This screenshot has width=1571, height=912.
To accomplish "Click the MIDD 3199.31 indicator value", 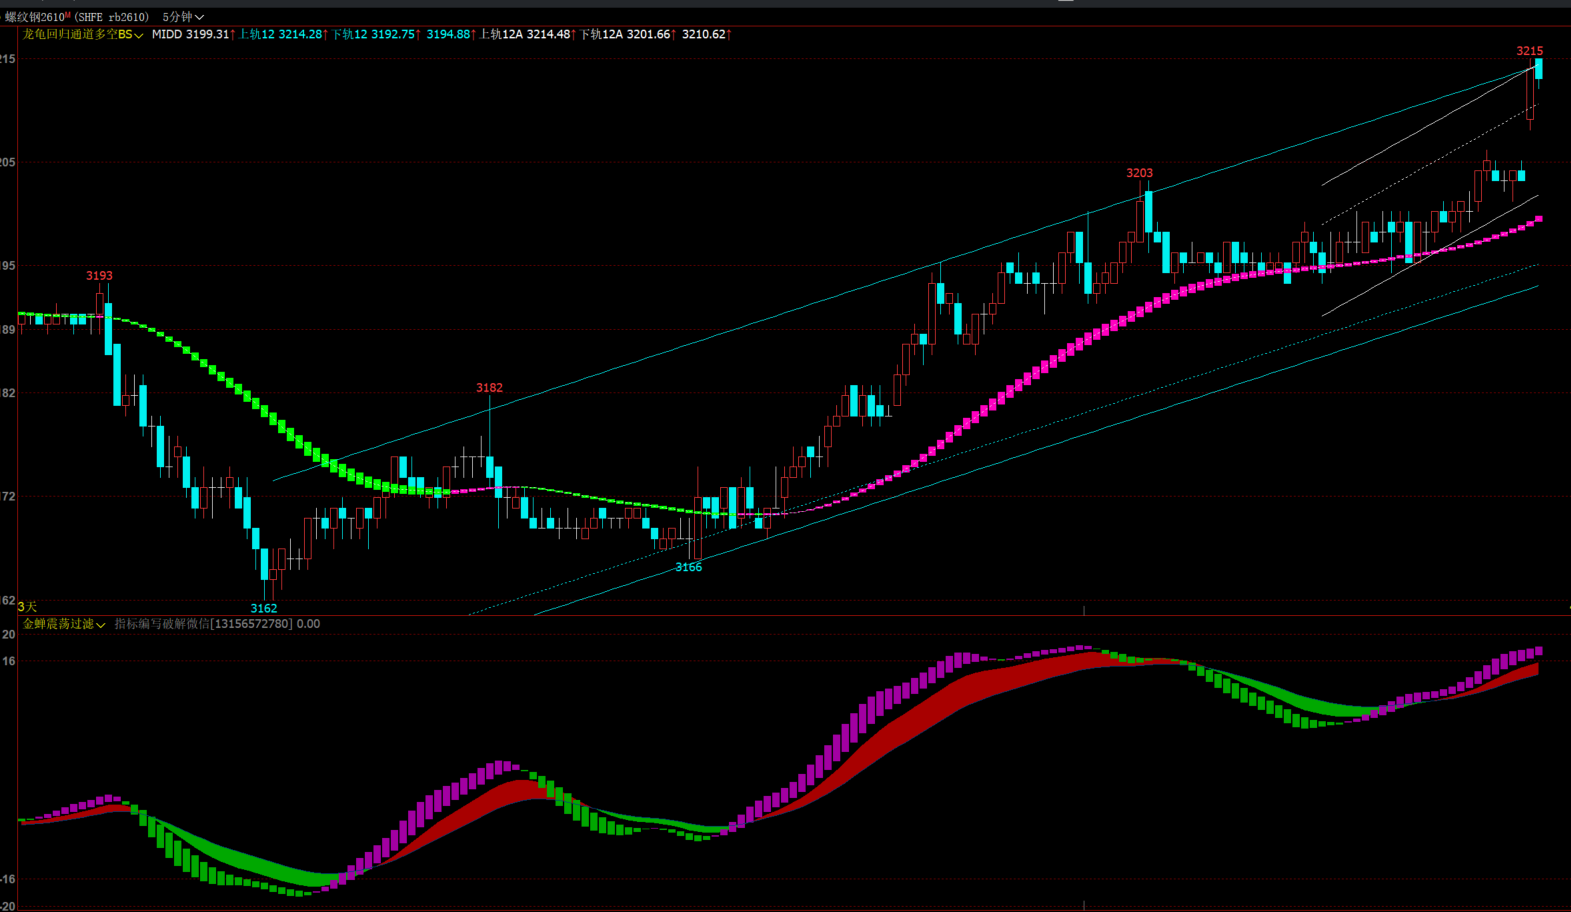I will tap(193, 35).
